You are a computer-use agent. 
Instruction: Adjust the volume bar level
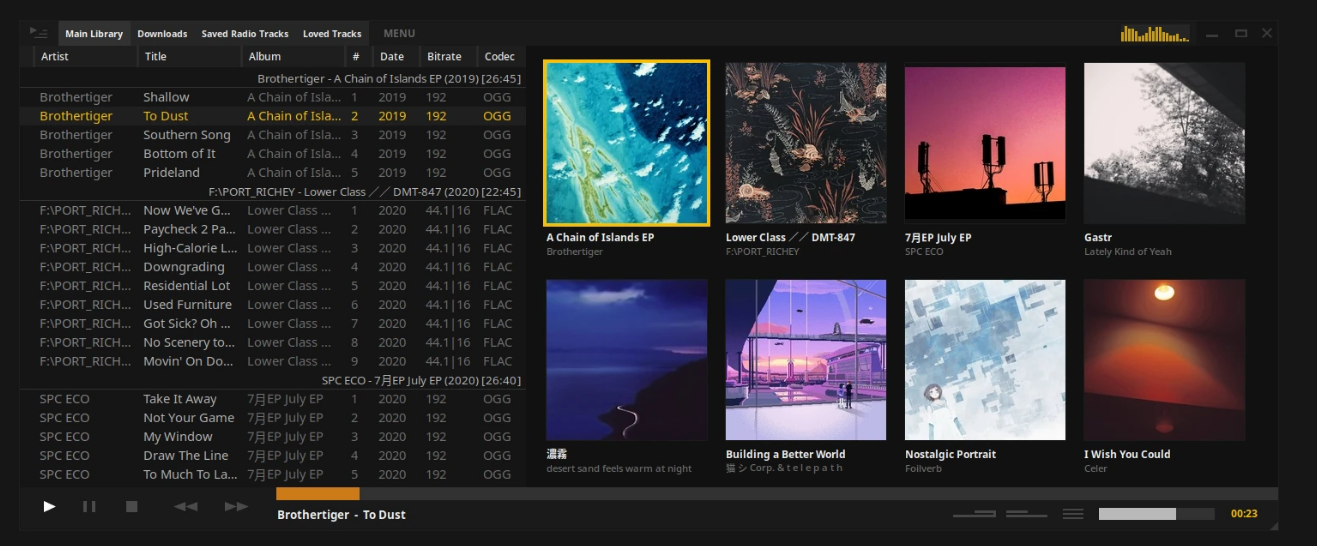[1156, 514]
